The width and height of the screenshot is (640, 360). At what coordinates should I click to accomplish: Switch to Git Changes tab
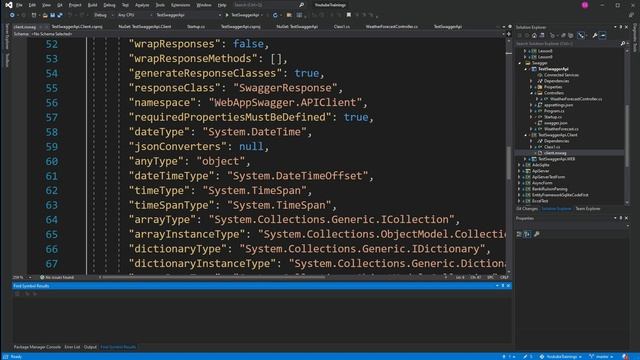(x=527, y=209)
